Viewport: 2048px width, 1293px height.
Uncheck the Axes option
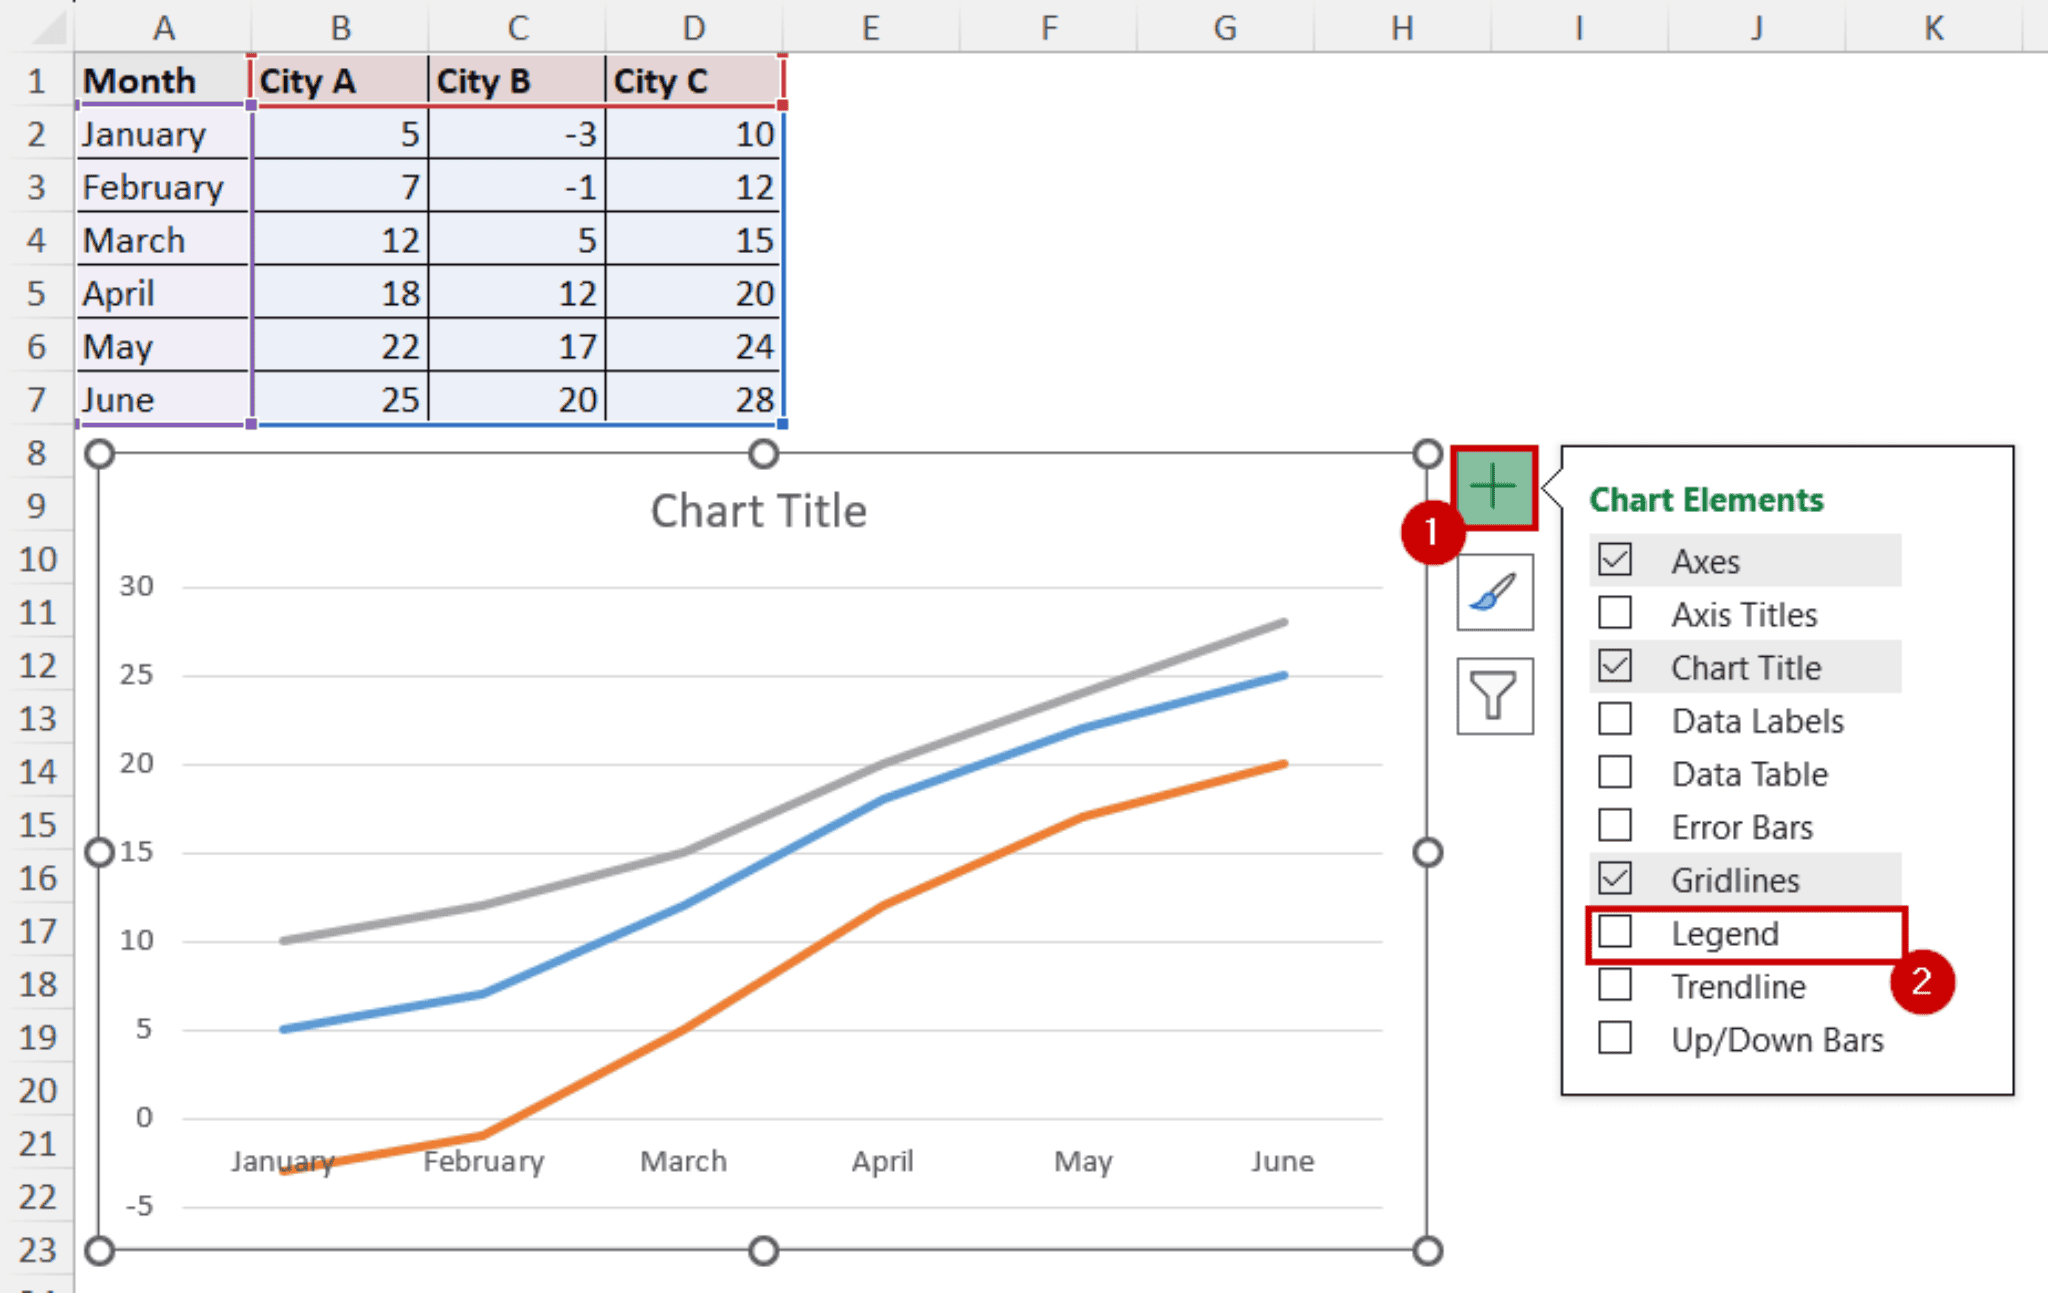[x=1616, y=560]
